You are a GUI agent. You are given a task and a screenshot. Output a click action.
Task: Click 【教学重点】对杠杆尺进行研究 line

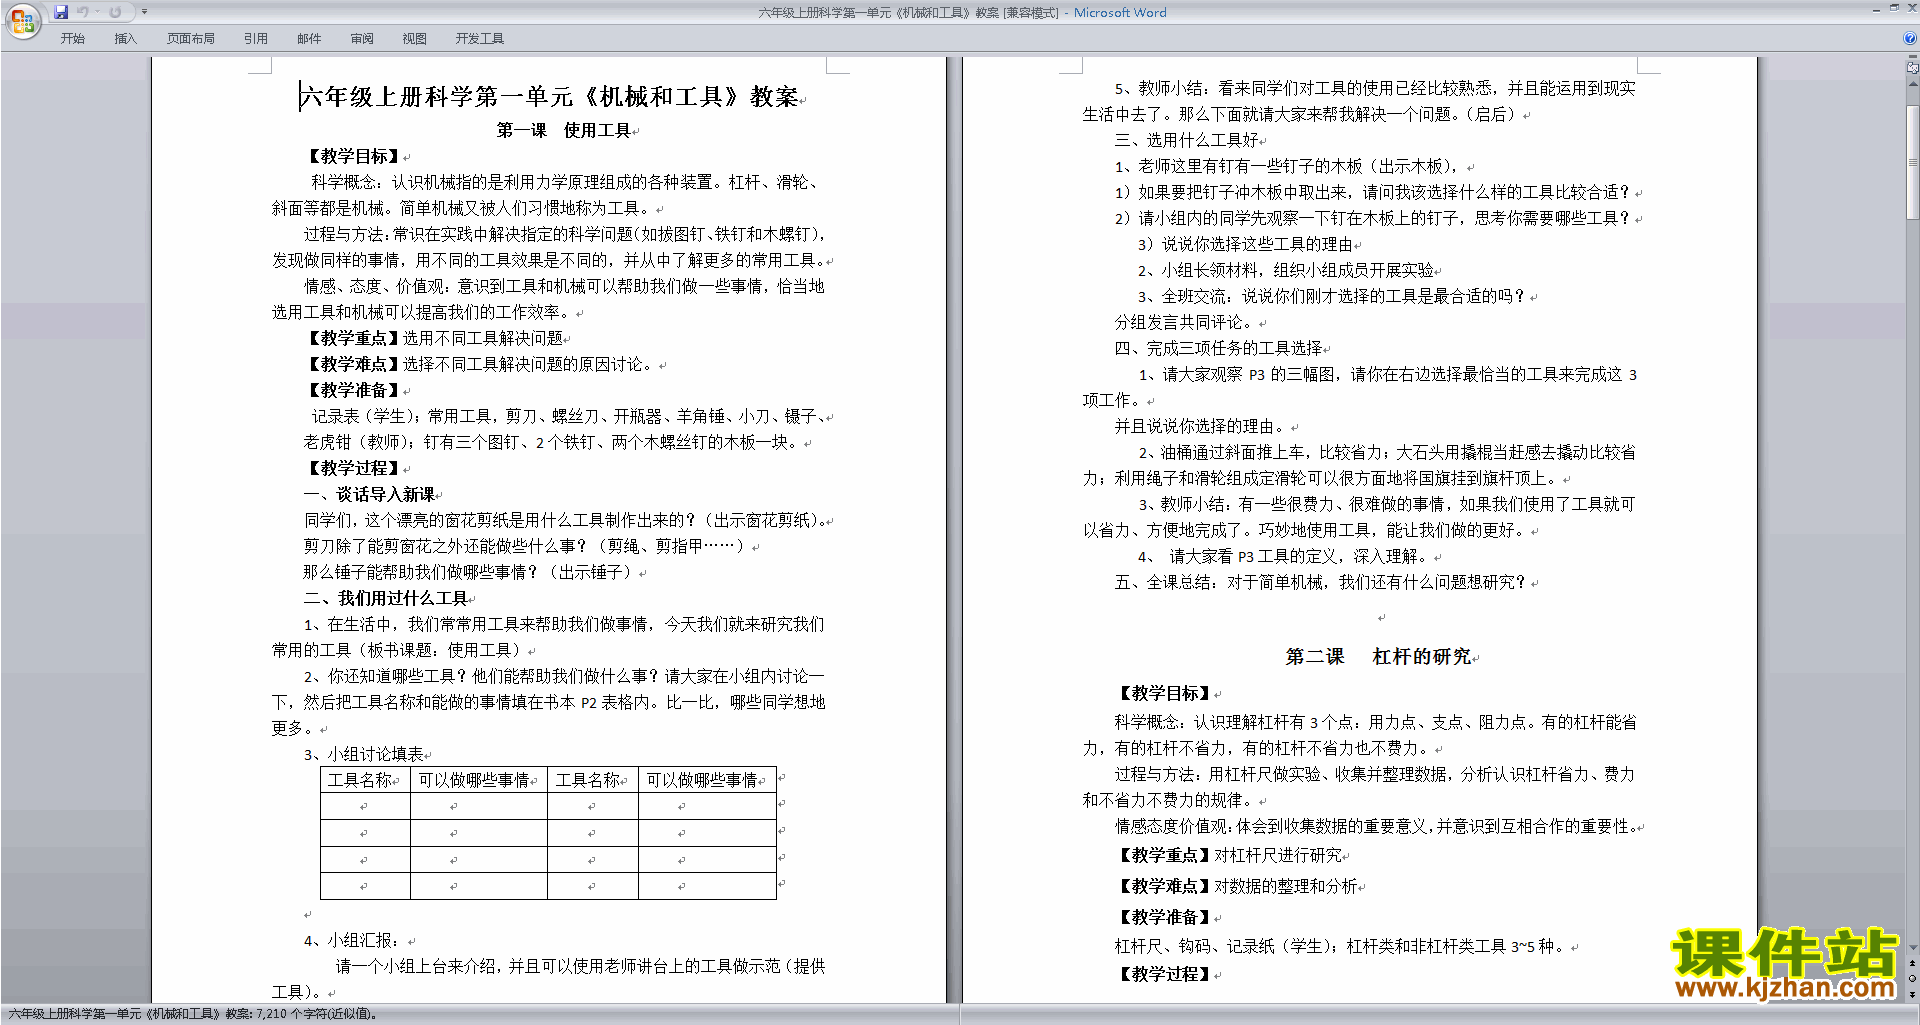coord(1229,856)
